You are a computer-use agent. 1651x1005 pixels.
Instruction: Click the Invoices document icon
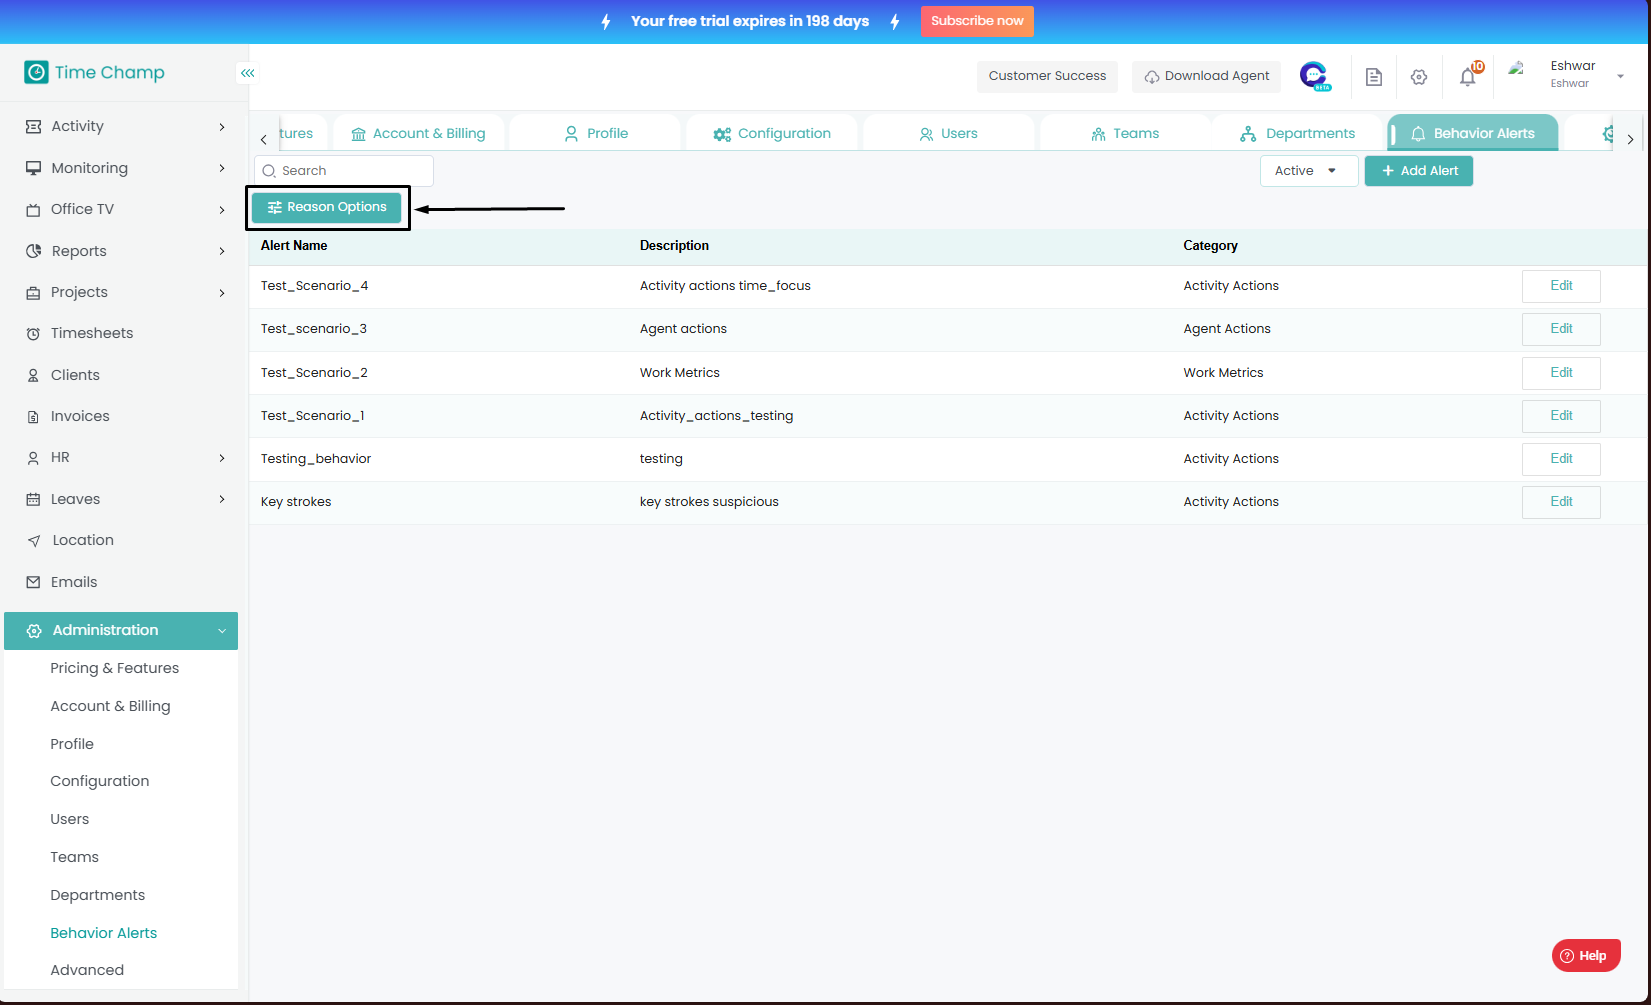33,416
